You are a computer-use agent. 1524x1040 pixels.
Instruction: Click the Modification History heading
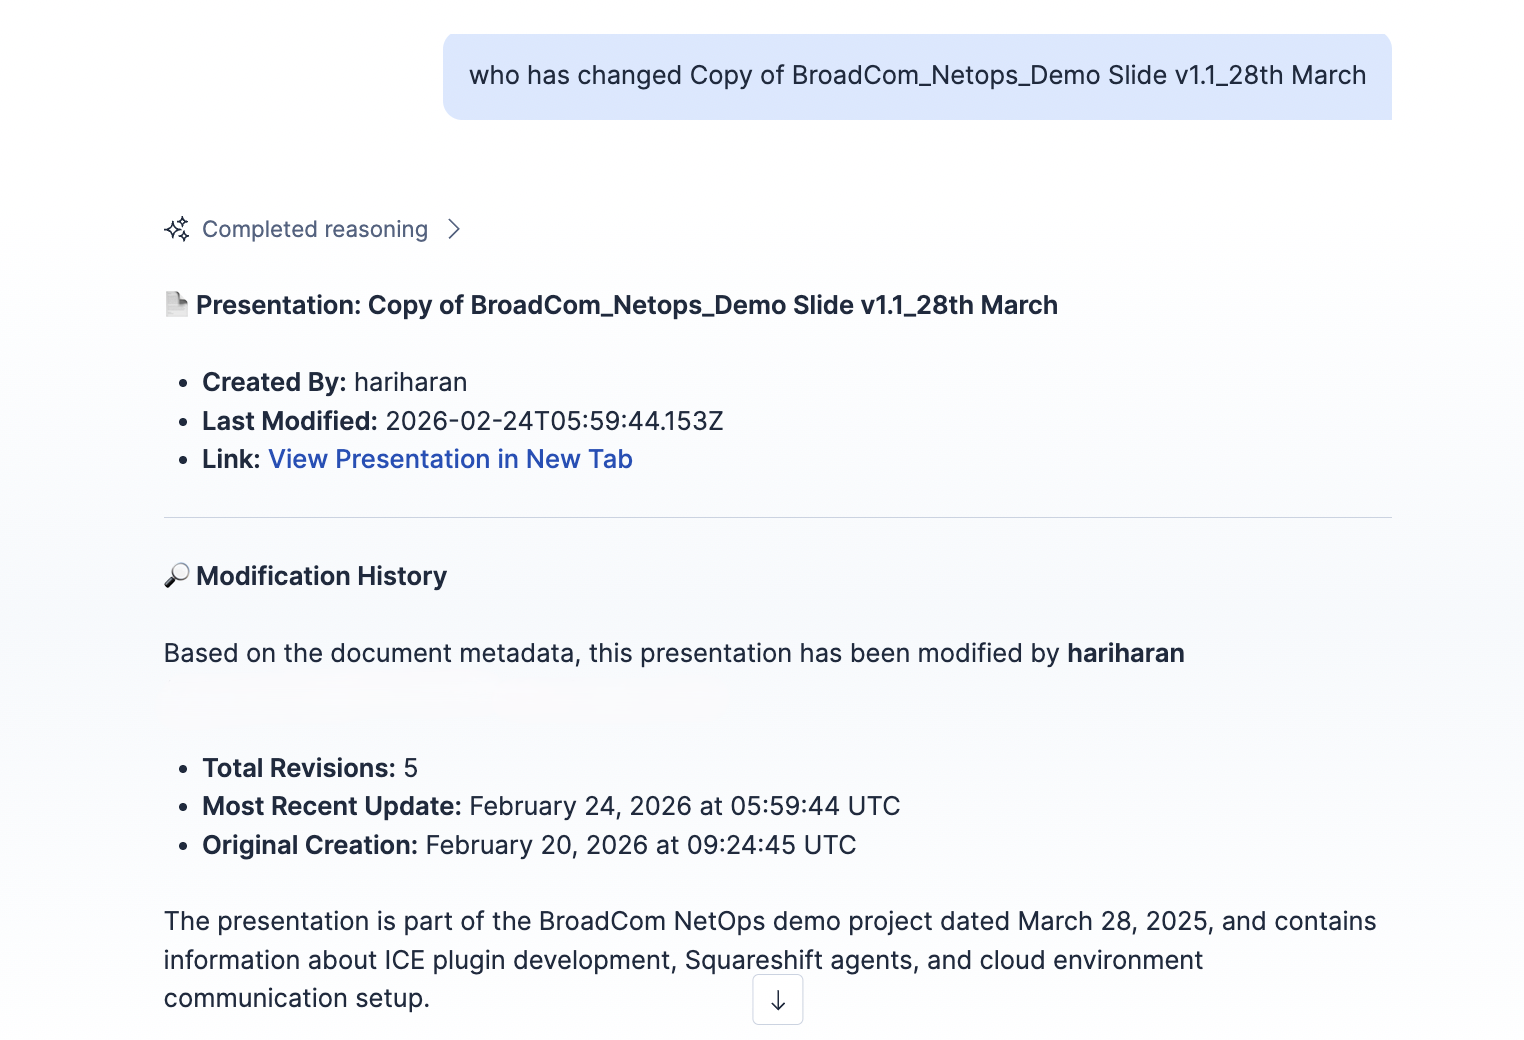point(321,576)
